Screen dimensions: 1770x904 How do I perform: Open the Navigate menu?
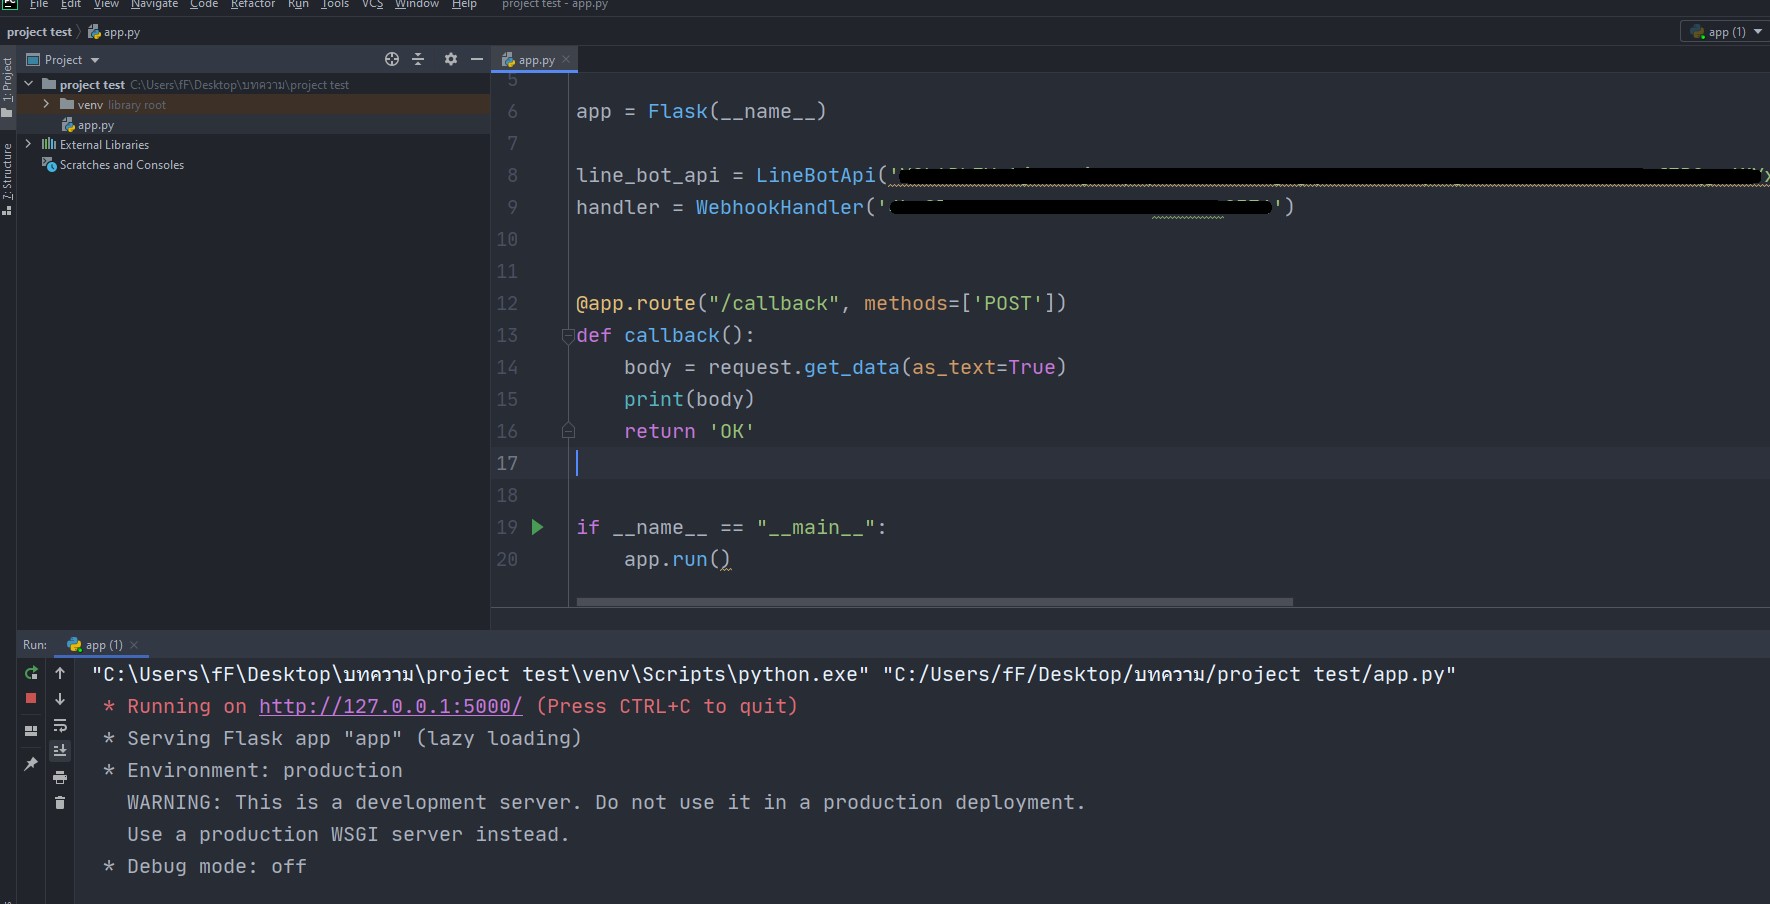coord(154,4)
